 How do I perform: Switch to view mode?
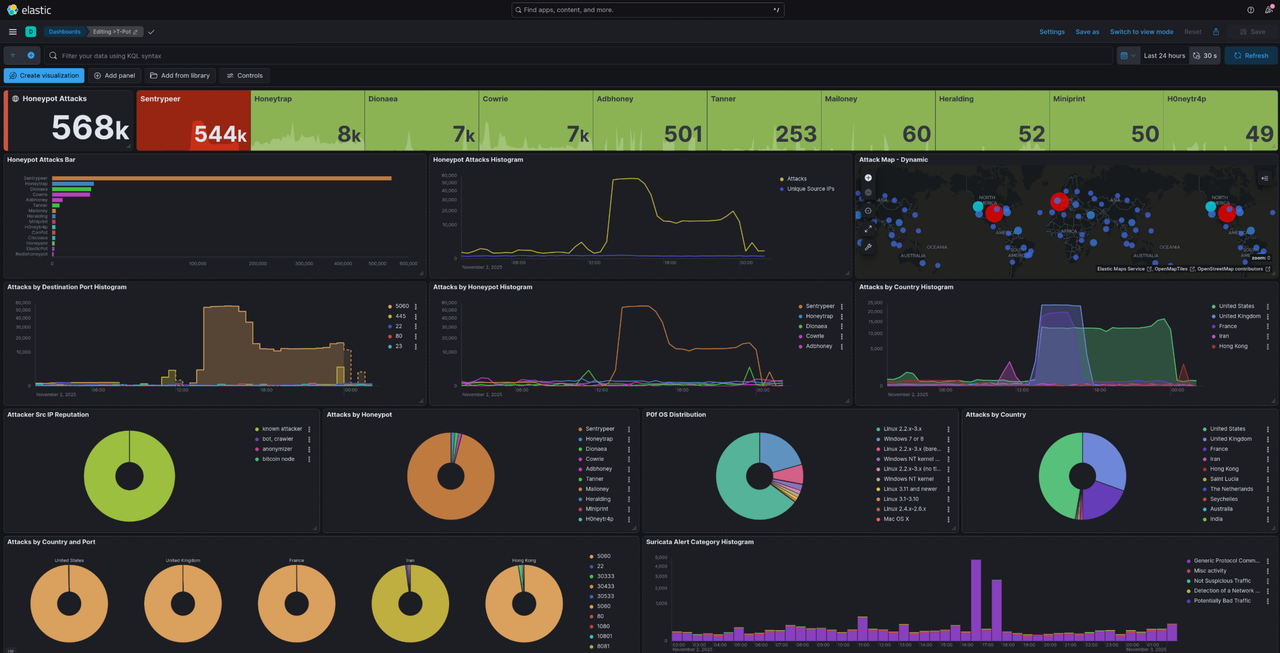pyautogui.click(x=1141, y=32)
